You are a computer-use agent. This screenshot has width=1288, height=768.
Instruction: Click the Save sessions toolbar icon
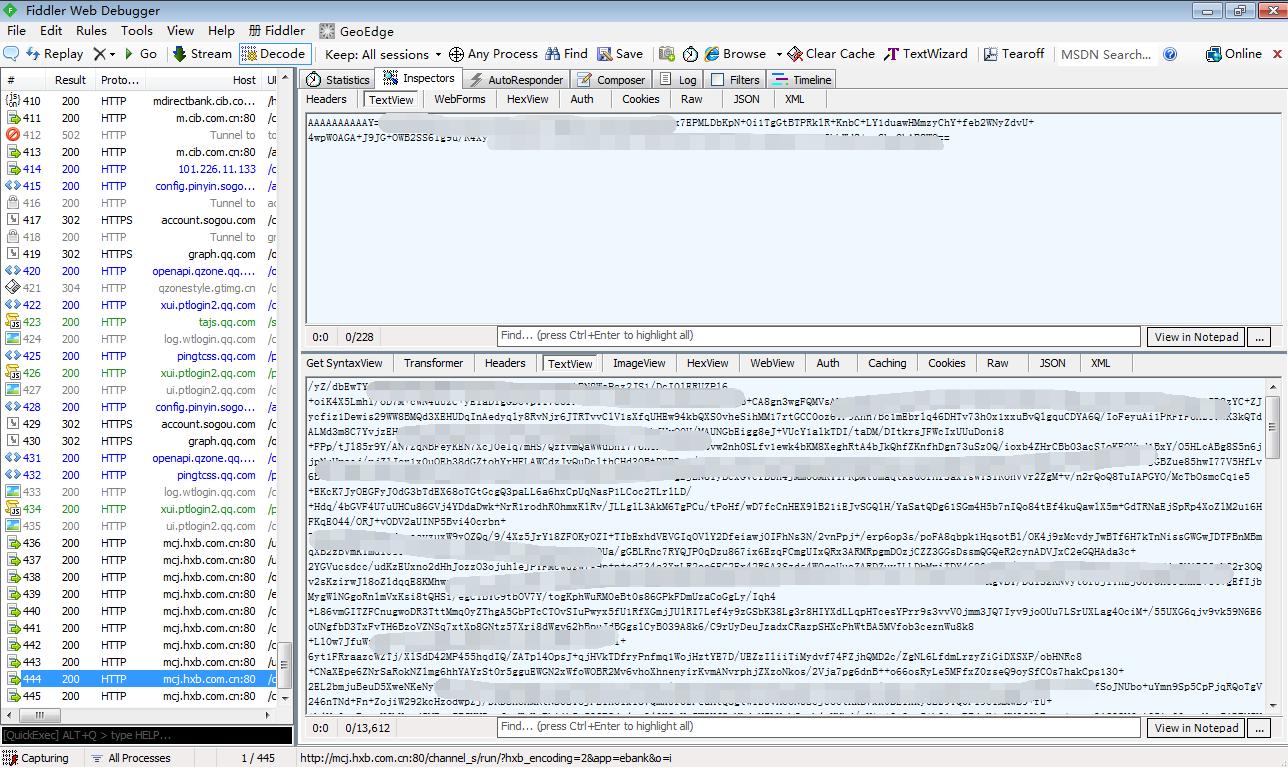point(620,54)
